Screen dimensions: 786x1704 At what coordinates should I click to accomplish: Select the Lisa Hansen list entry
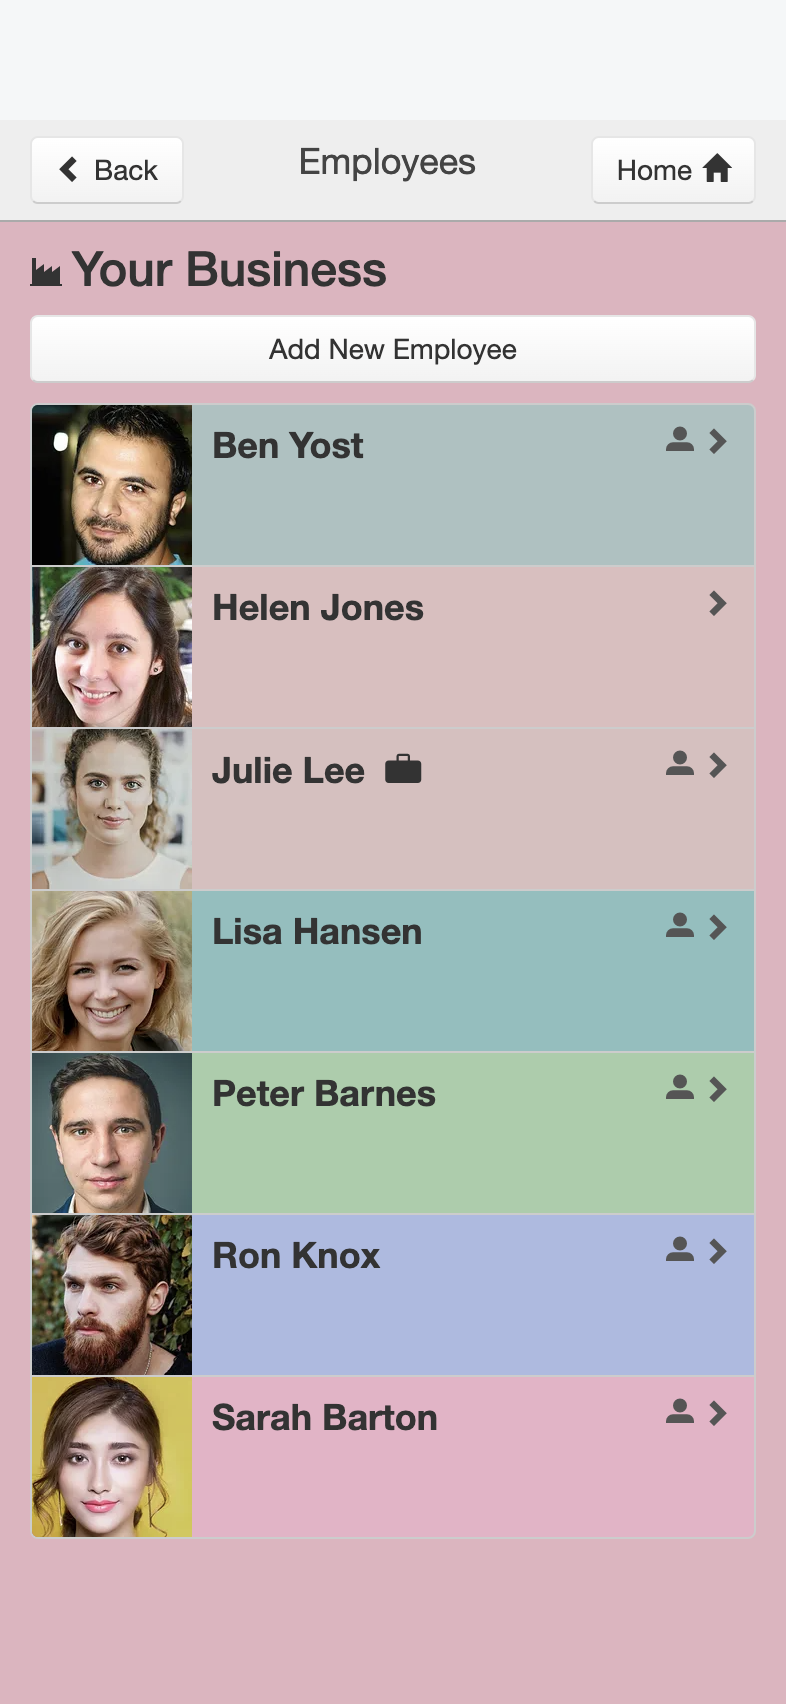click(x=393, y=971)
